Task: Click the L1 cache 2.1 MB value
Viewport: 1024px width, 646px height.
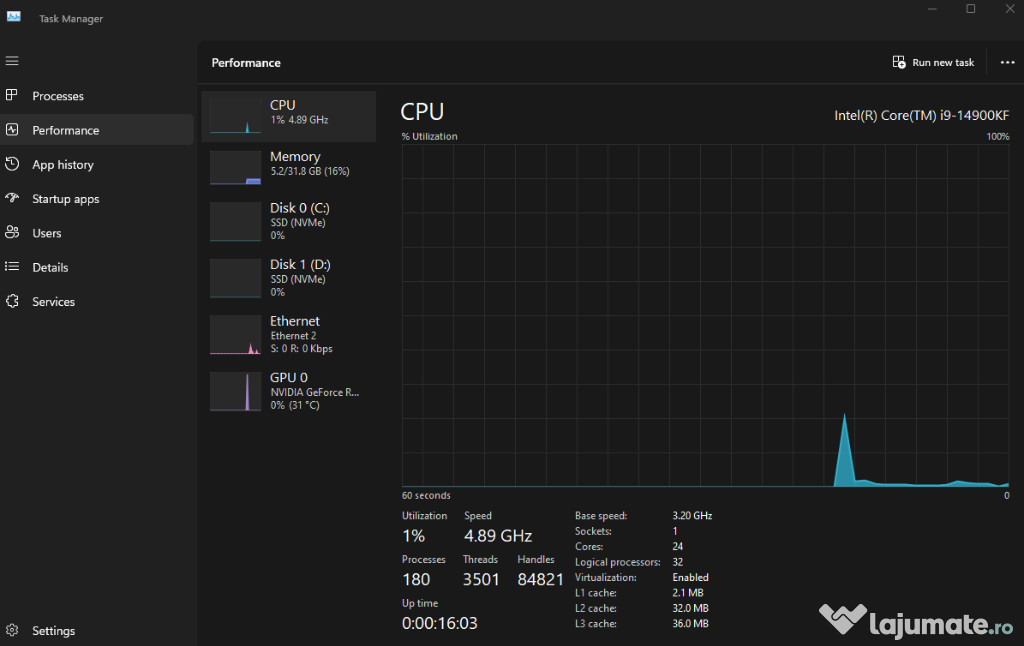Action: tap(688, 593)
